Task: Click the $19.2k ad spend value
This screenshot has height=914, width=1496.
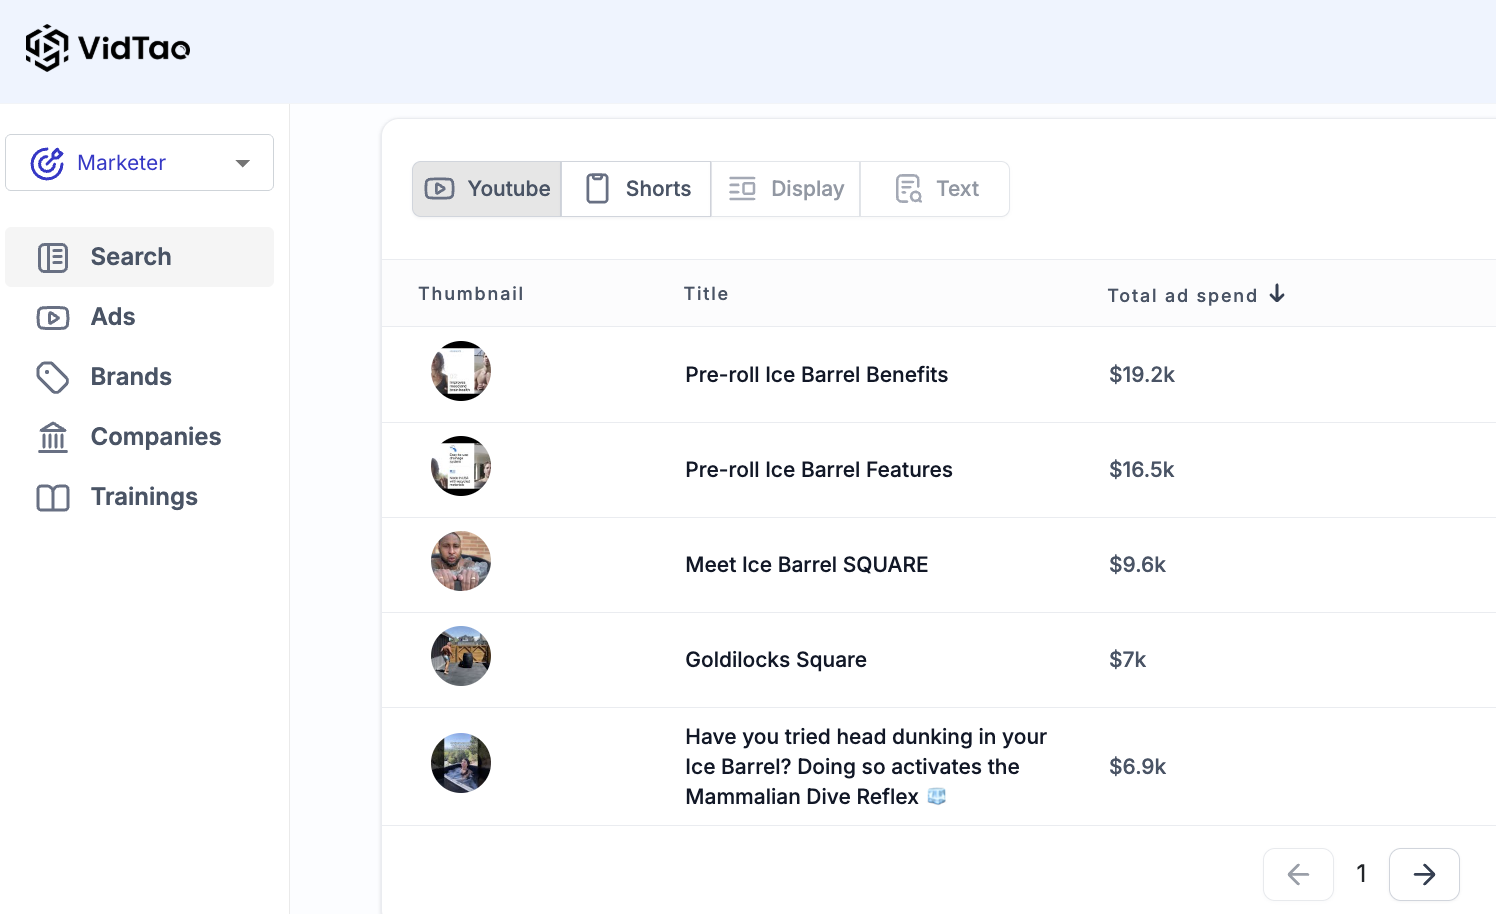Action: point(1142,375)
